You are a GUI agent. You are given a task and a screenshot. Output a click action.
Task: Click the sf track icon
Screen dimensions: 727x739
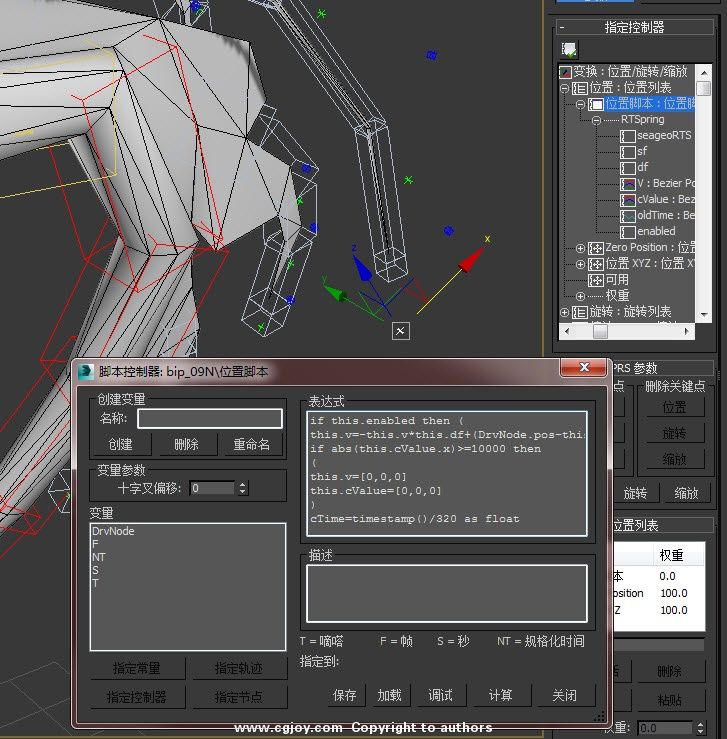(628, 152)
